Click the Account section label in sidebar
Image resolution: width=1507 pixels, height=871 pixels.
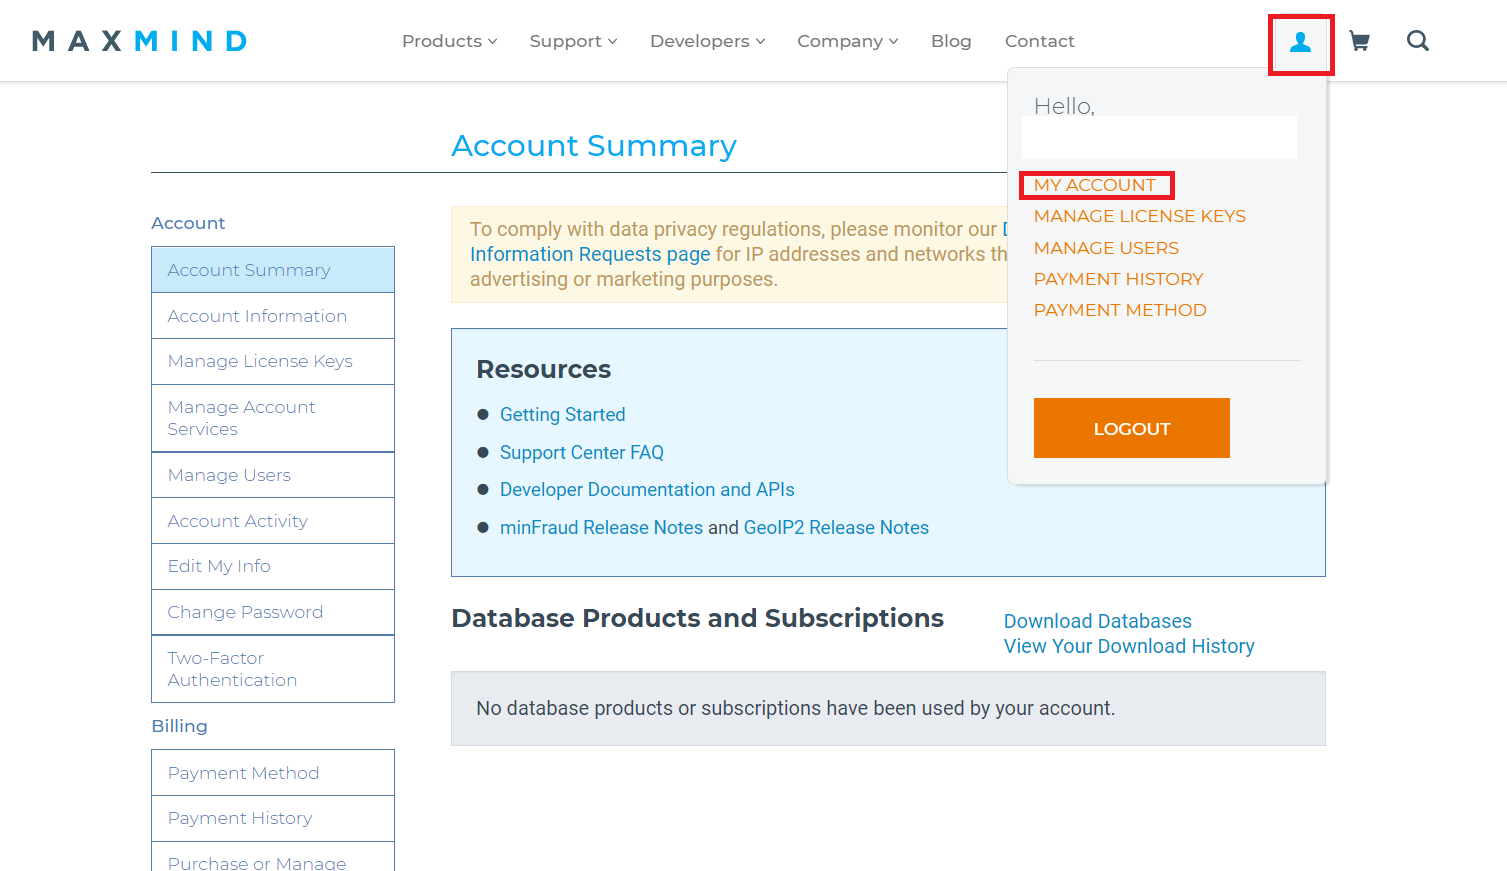pyautogui.click(x=188, y=223)
